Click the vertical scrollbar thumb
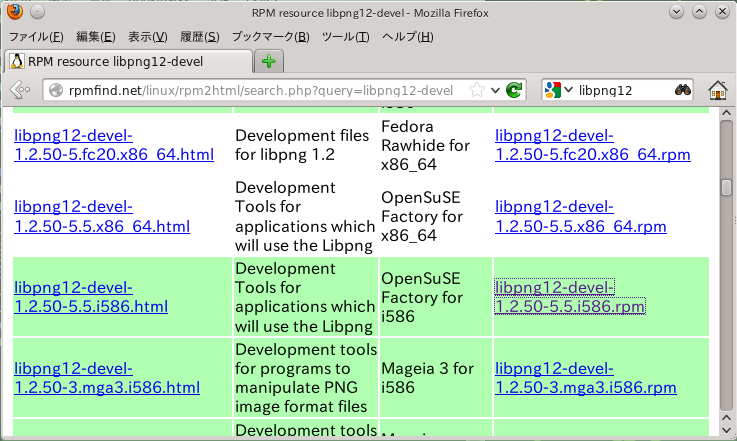 (726, 188)
